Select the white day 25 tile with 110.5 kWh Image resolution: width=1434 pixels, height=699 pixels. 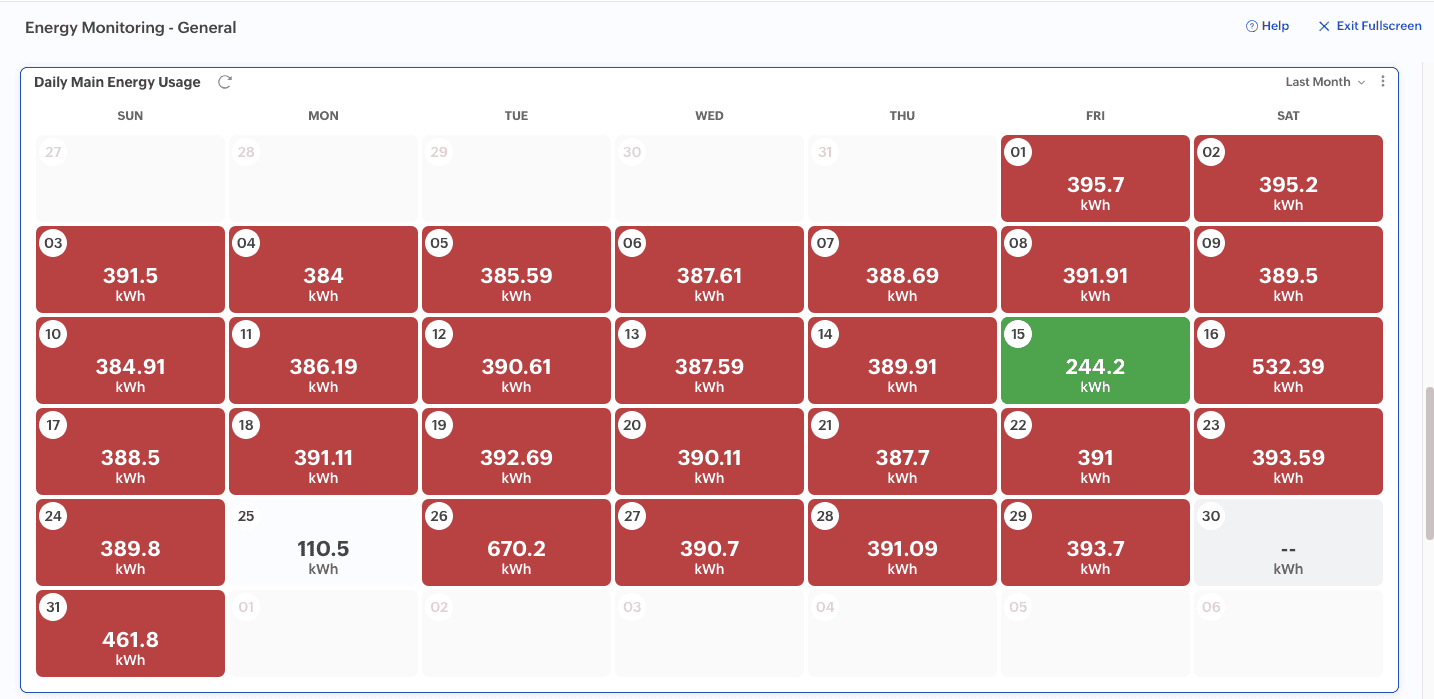pyautogui.click(x=323, y=543)
